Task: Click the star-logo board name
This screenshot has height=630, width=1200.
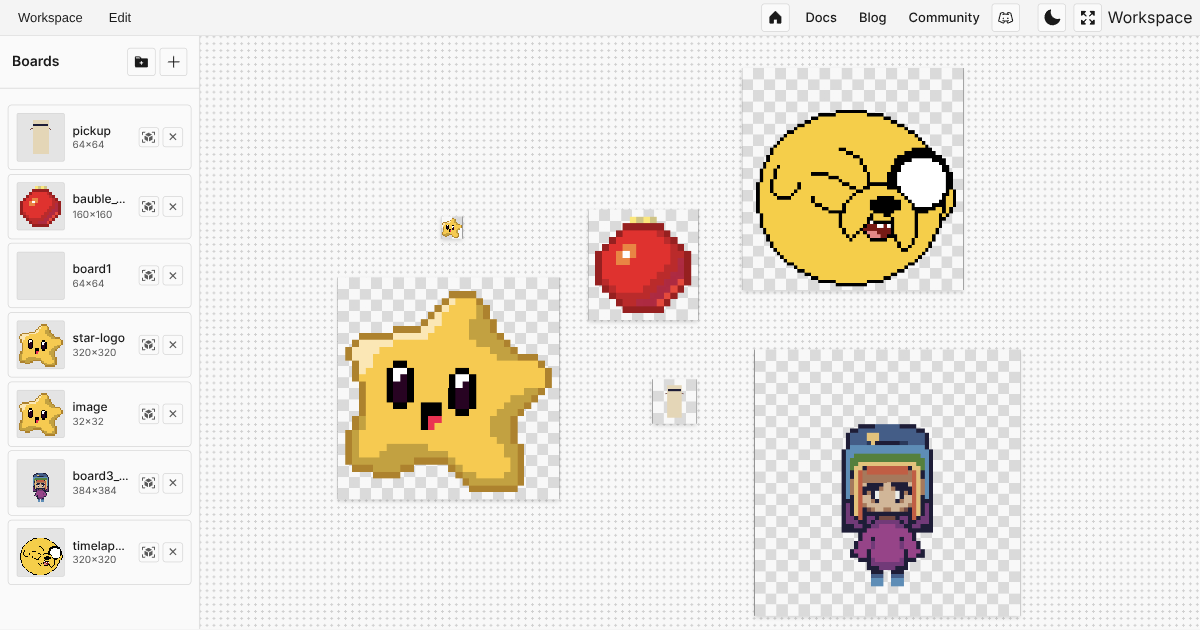Action: pos(99,338)
